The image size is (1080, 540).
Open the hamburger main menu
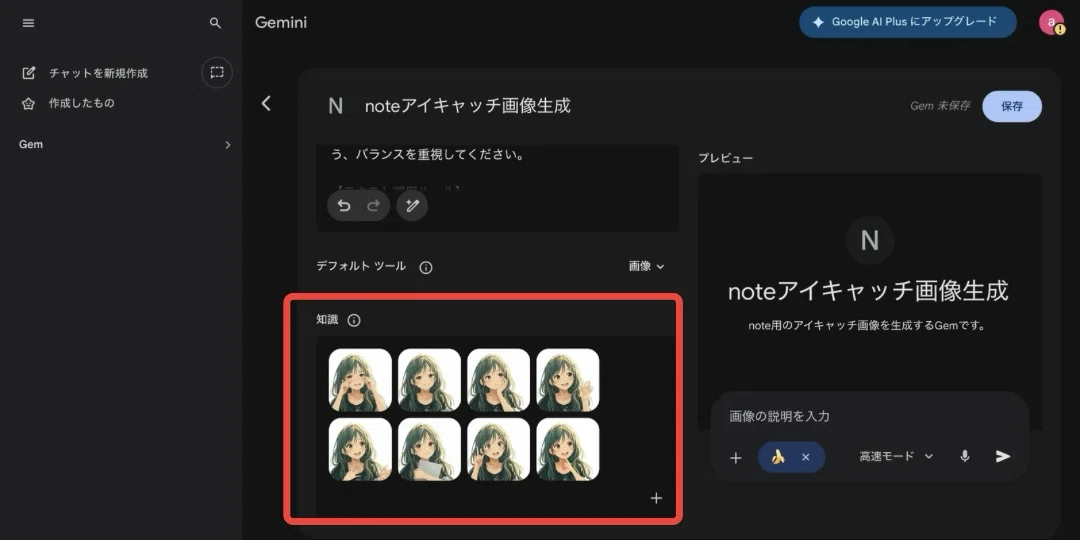tap(28, 23)
